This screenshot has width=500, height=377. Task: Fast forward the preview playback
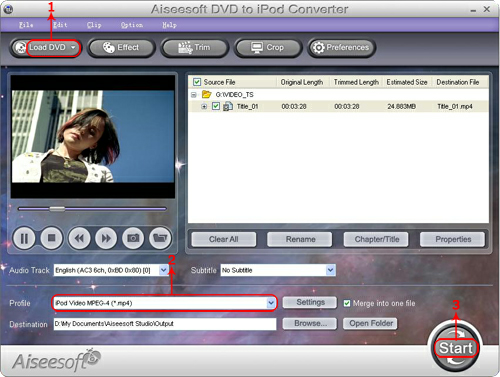click(106, 238)
